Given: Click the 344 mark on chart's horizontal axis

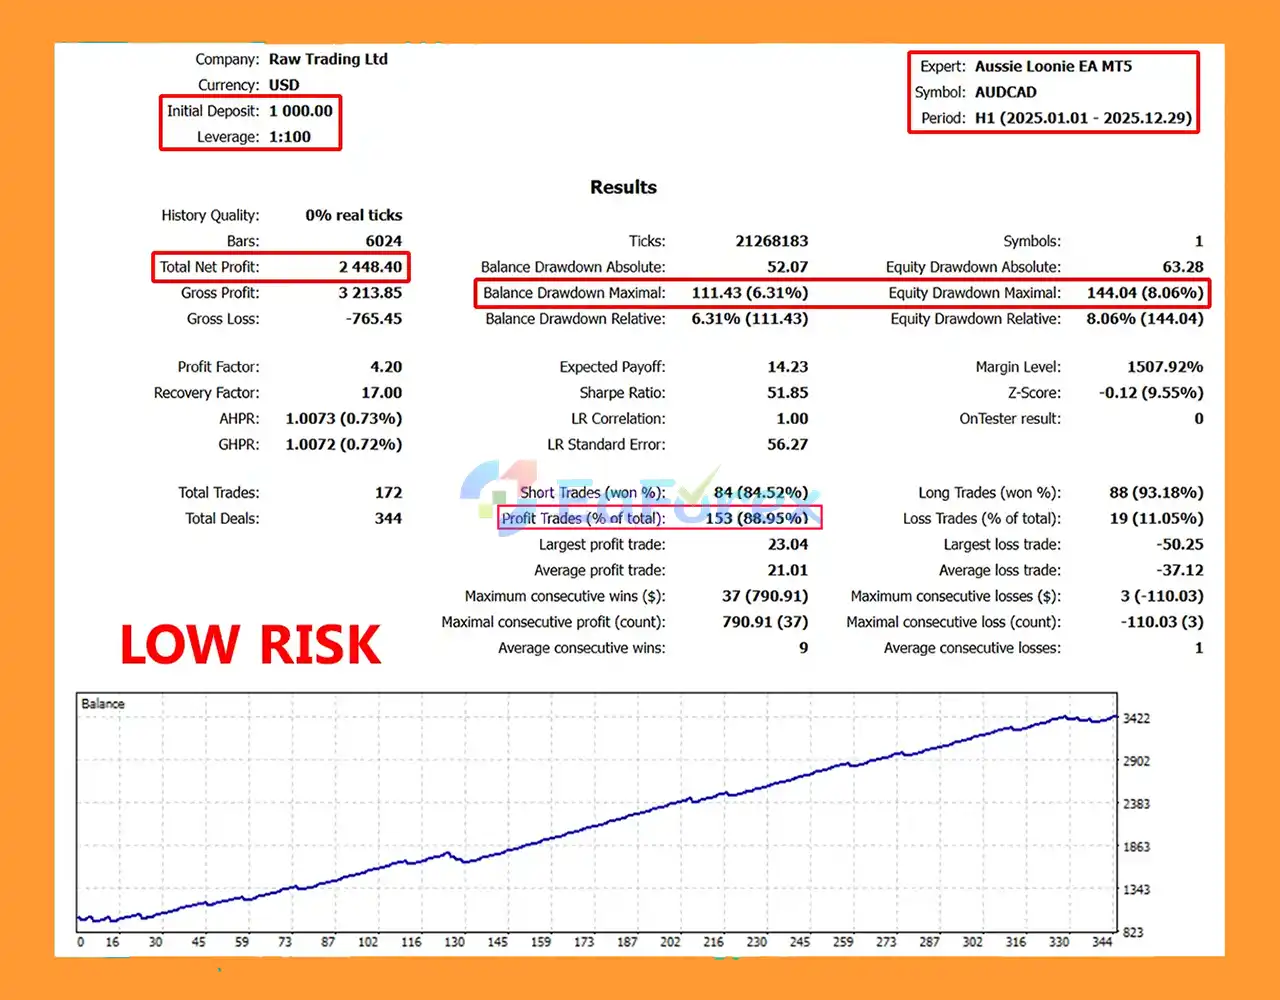Looking at the screenshot, I should tap(1102, 942).
